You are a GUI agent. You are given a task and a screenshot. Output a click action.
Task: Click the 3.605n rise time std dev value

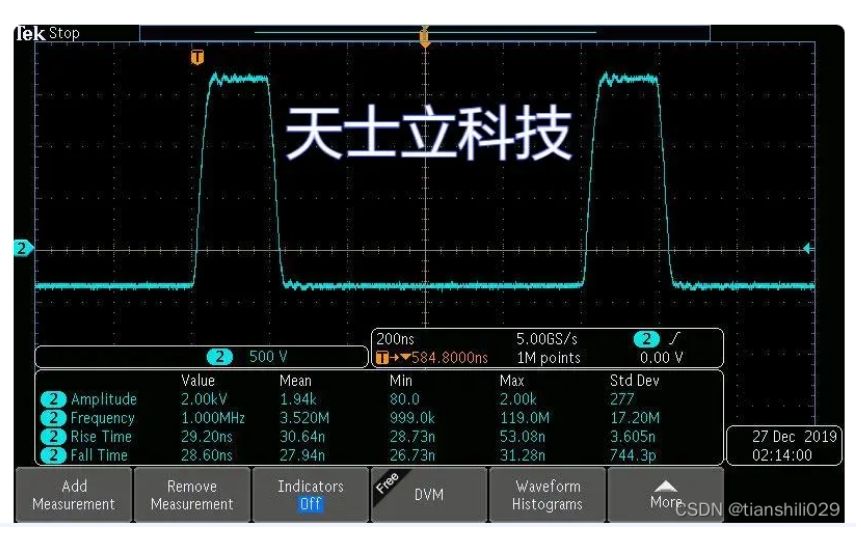tap(633, 437)
